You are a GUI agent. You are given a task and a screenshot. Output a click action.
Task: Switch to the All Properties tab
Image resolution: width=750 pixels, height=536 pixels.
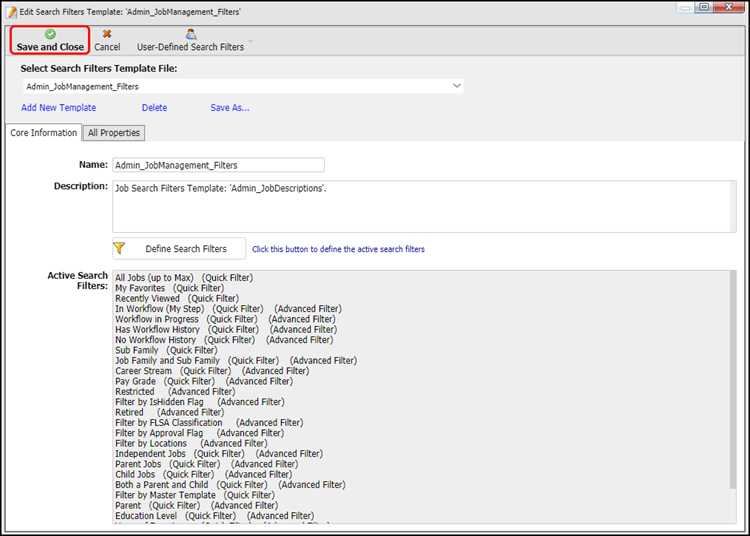point(114,133)
